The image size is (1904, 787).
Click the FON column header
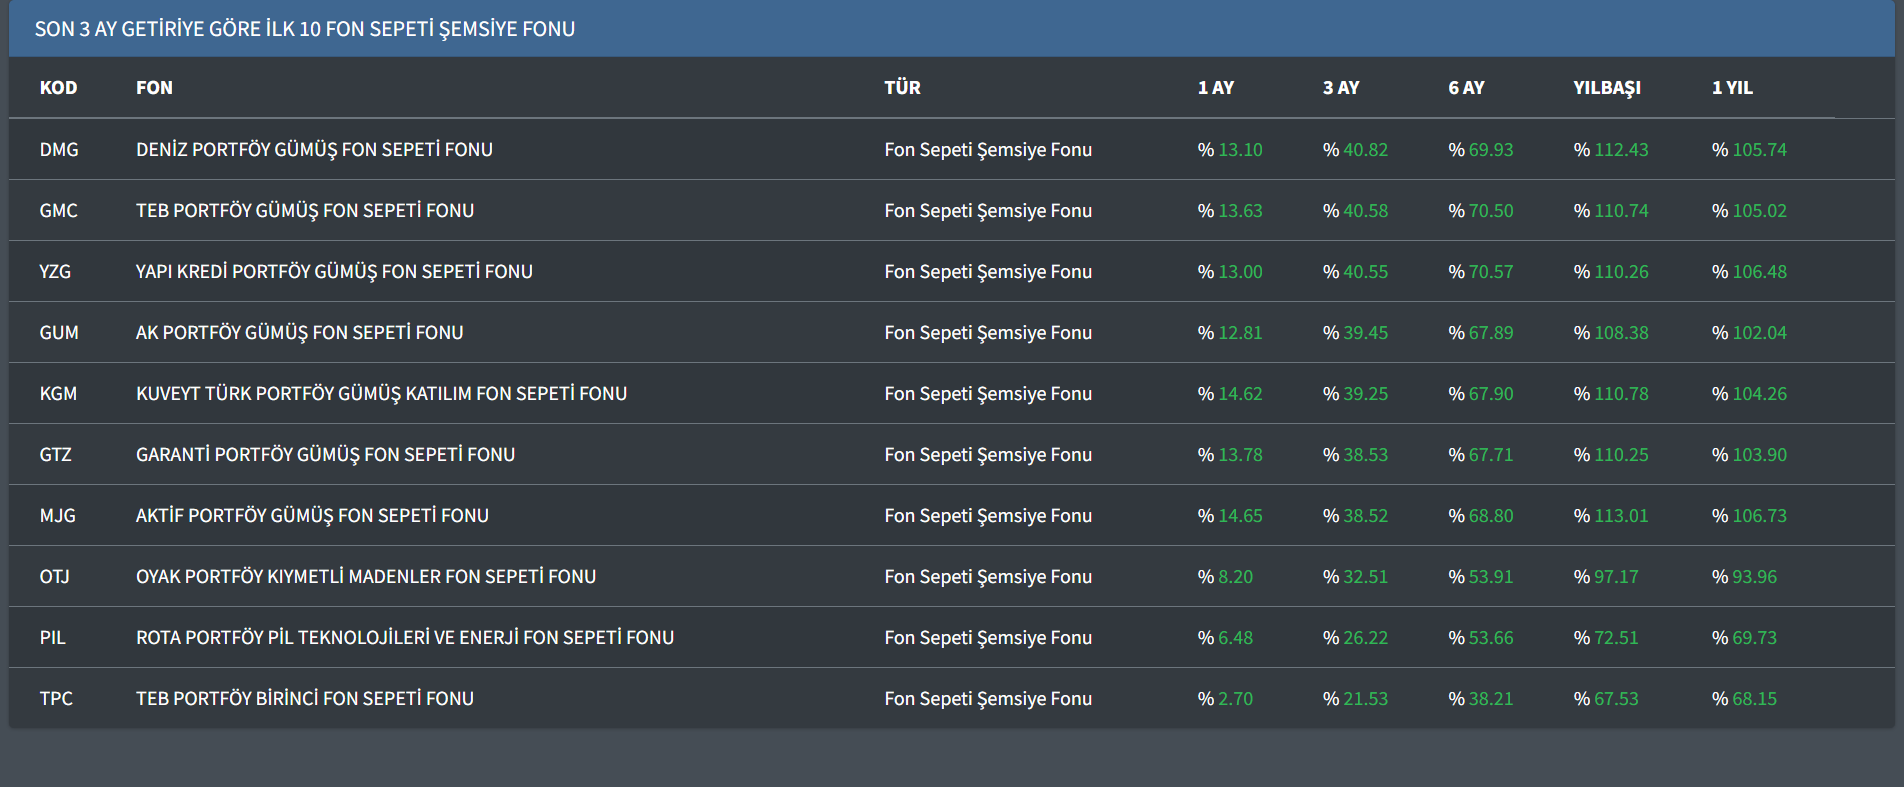[154, 88]
